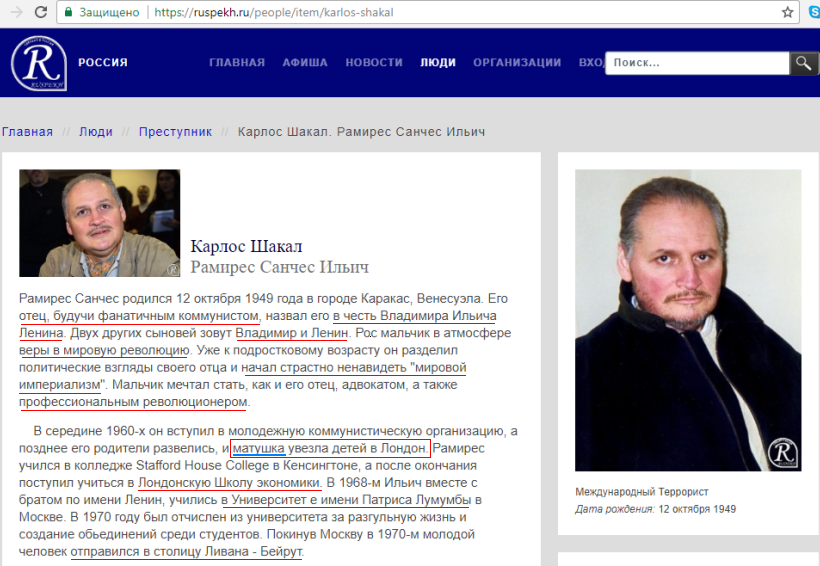Click the РОССИЯ site title
The height and width of the screenshot is (566, 820).
click(103, 62)
